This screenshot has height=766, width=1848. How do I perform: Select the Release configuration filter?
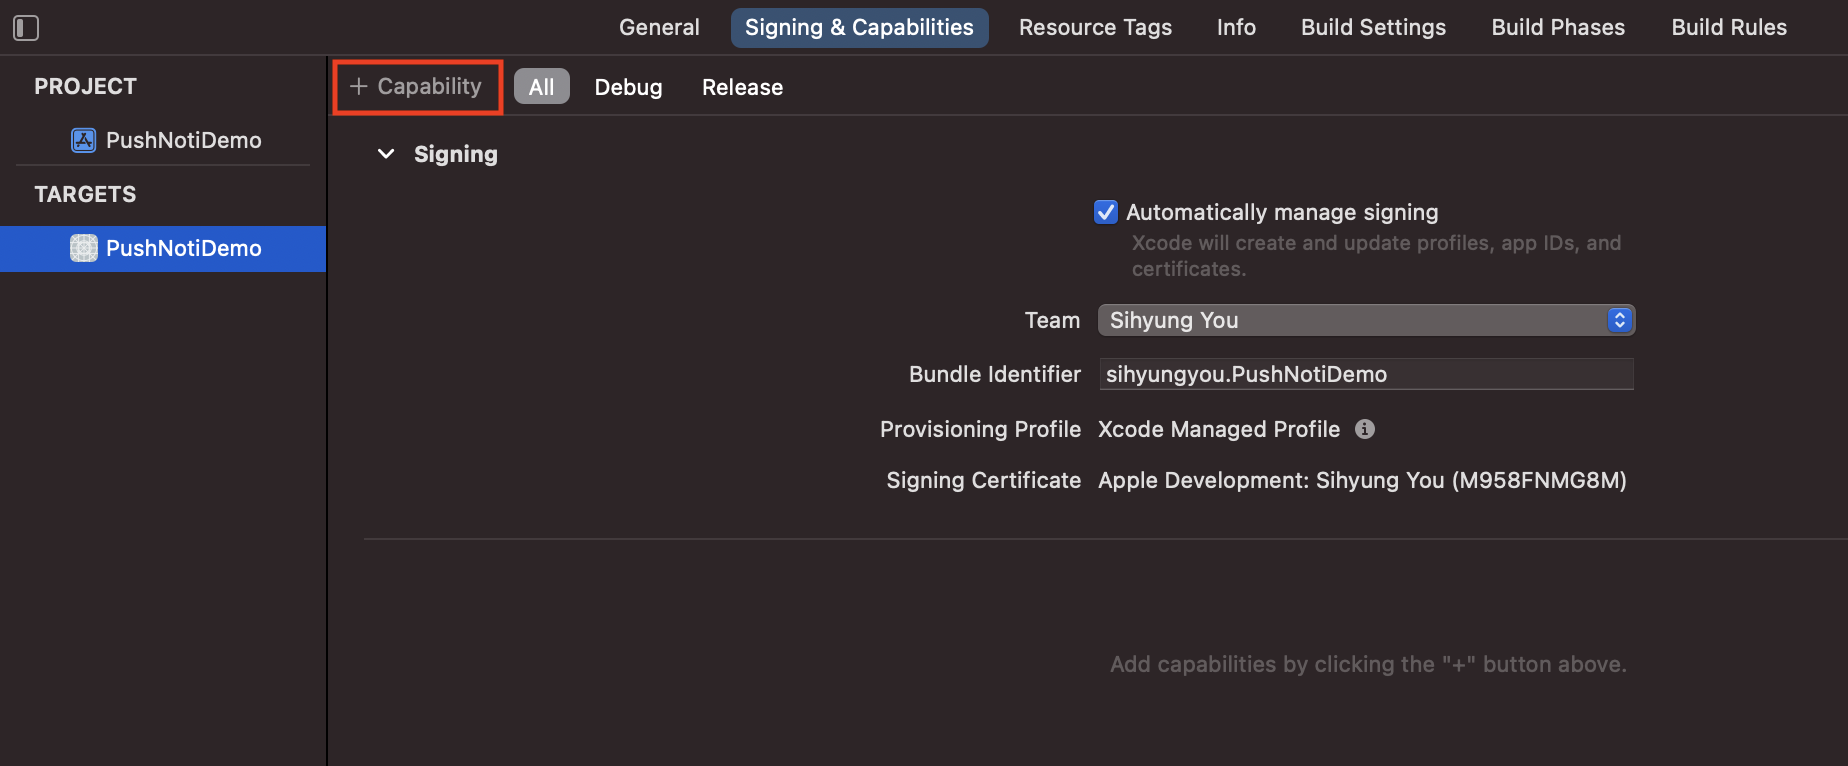click(742, 87)
